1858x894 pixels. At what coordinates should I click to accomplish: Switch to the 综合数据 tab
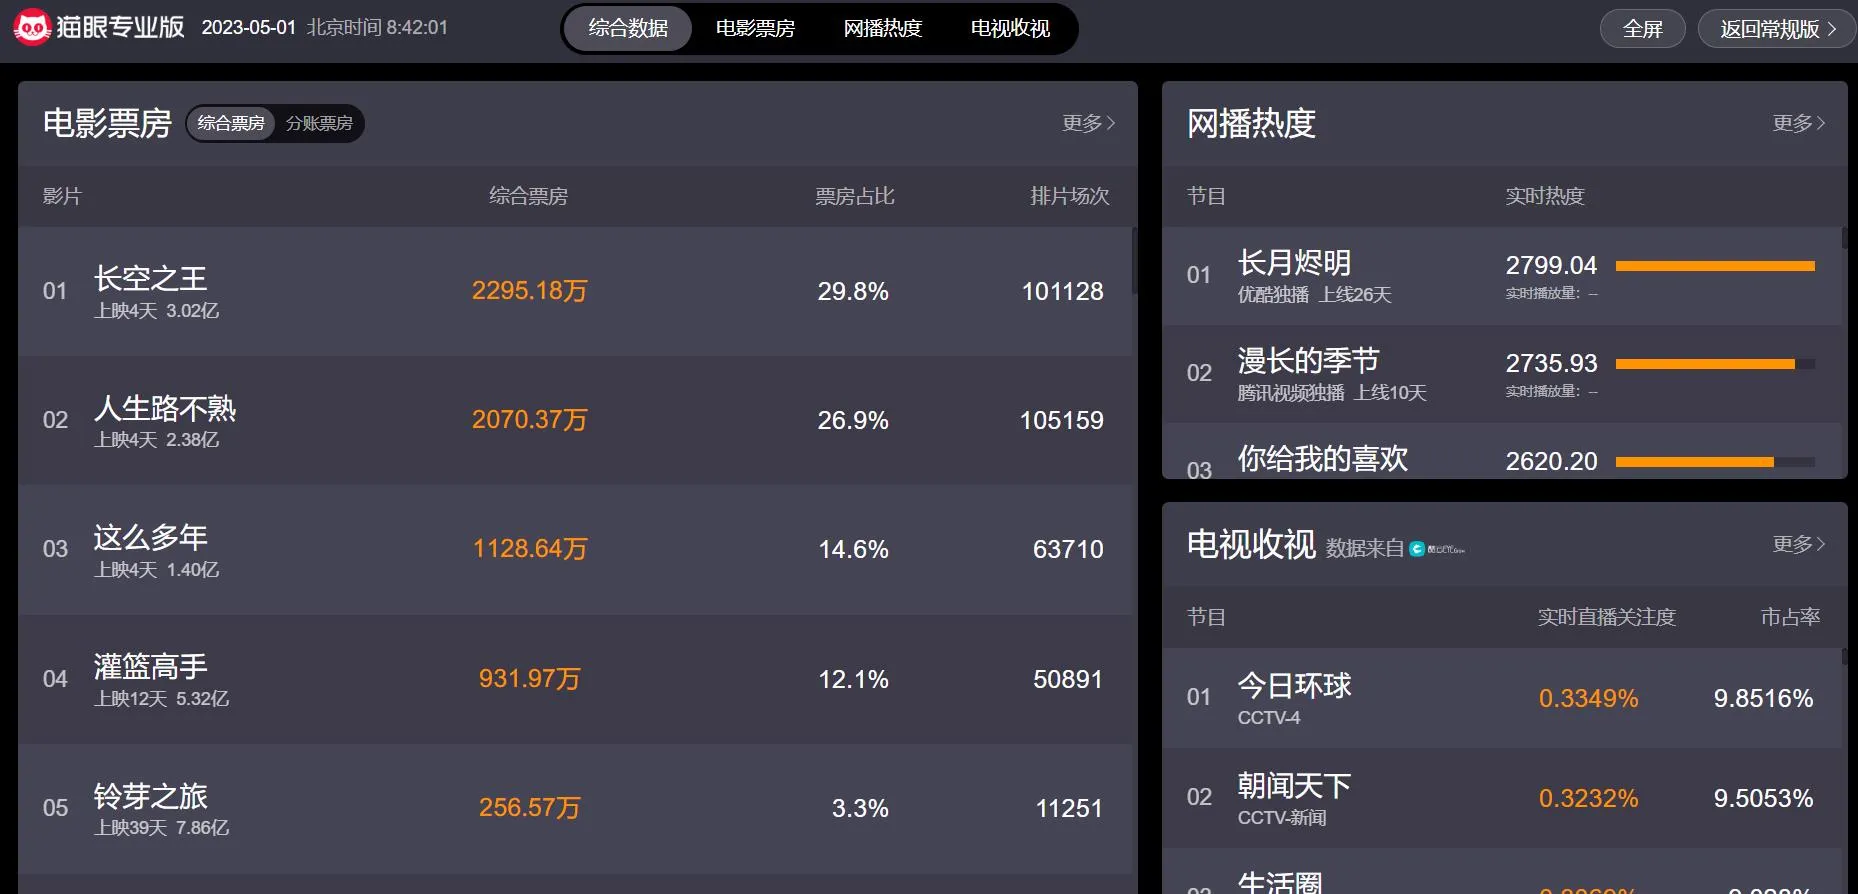pyautogui.click(x=628, y=28)
